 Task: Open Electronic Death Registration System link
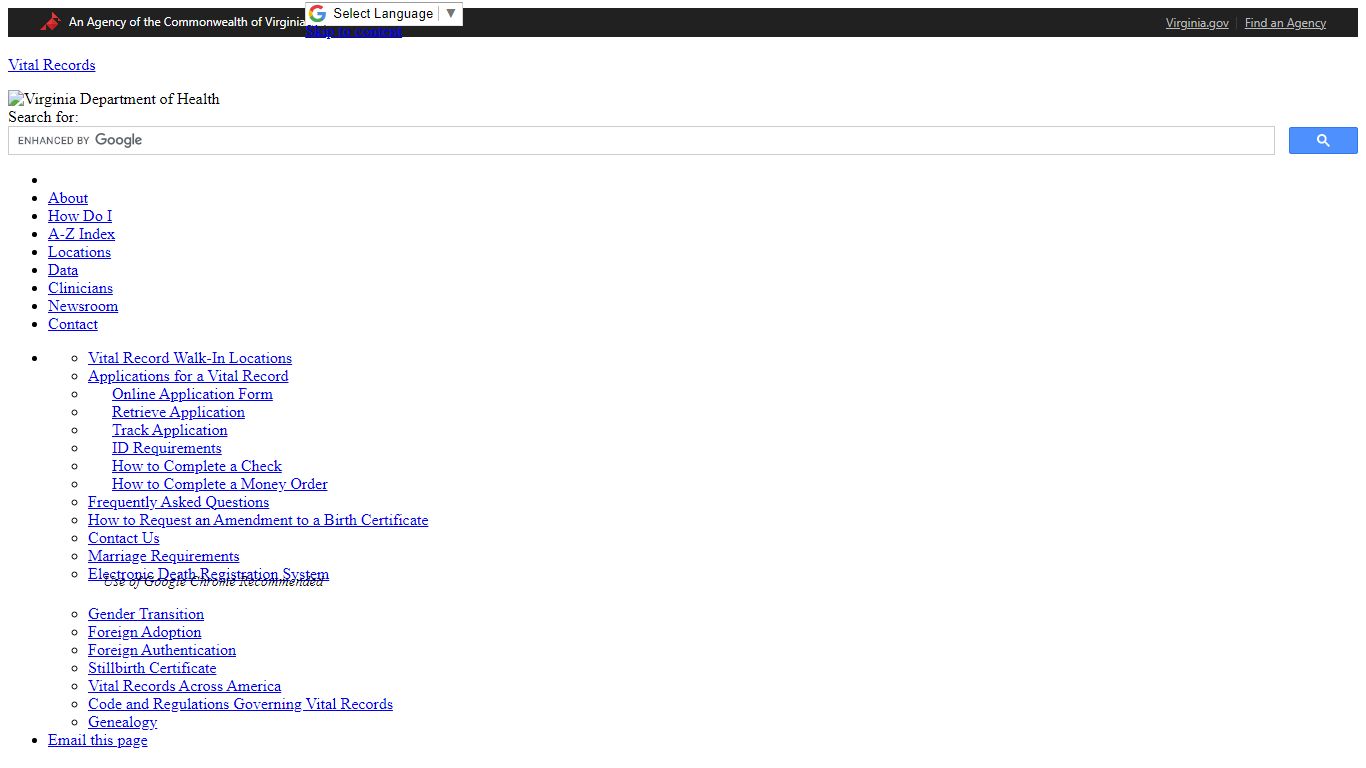click(x=208, y=574)
